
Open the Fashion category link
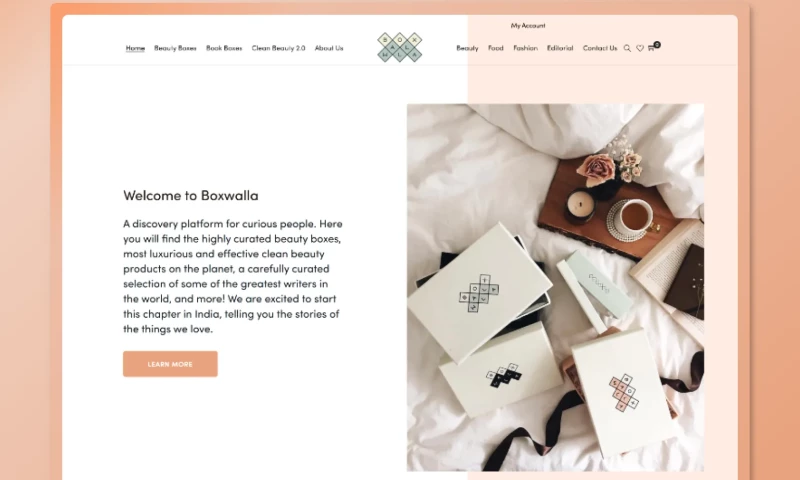[x=526, y=48]
